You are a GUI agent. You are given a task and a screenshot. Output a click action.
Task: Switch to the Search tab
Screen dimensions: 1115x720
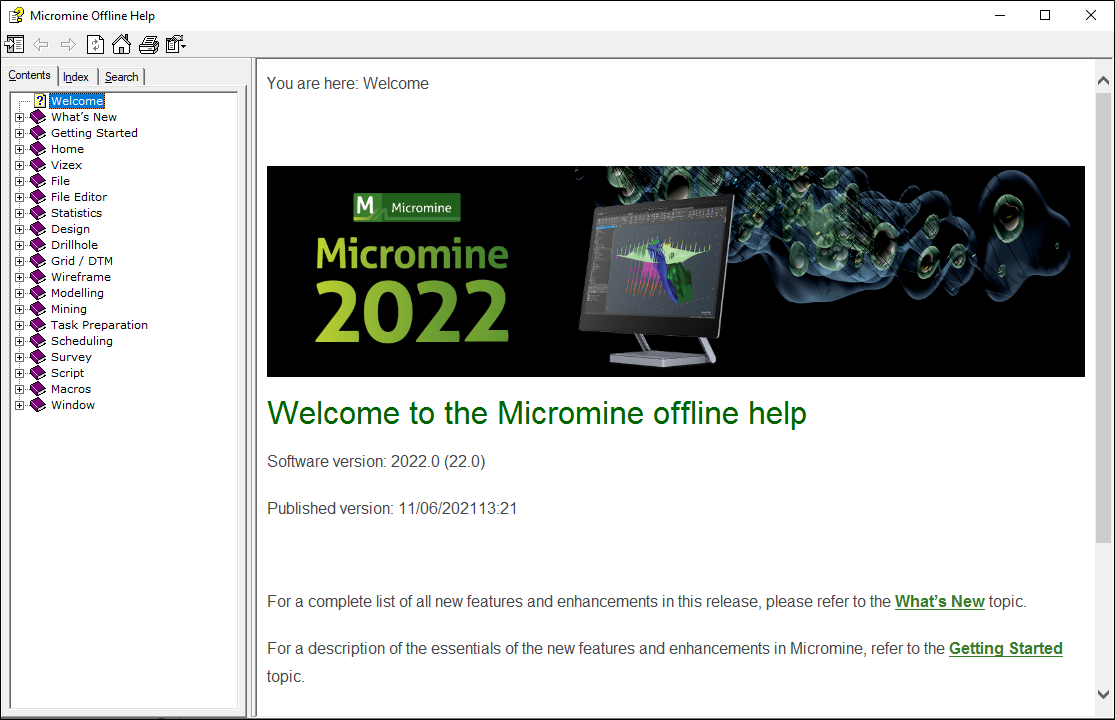[x=121, y=76]
